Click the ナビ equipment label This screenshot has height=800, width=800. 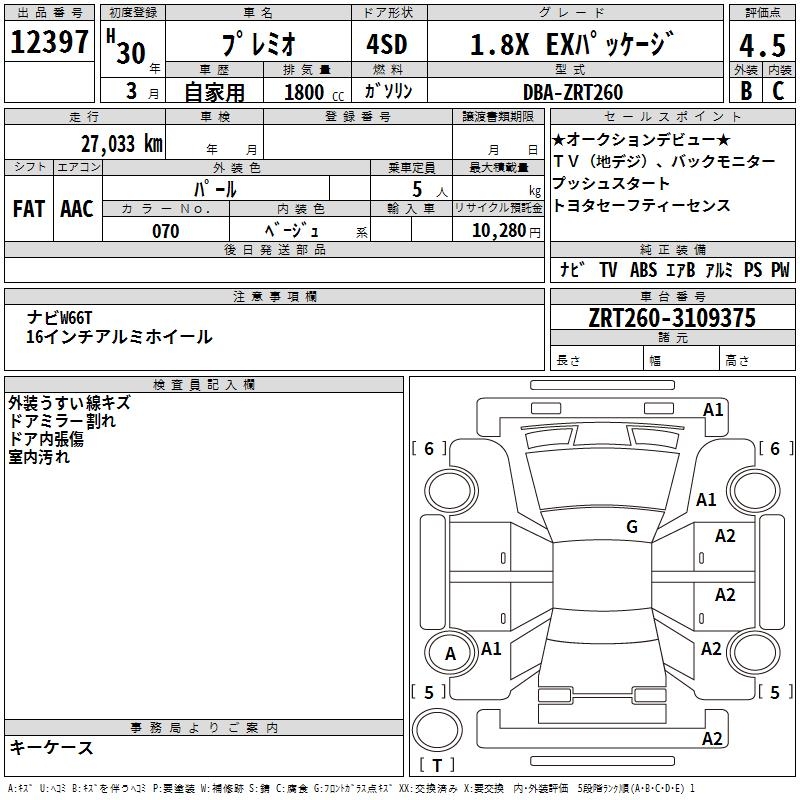(x=571, y=270)
